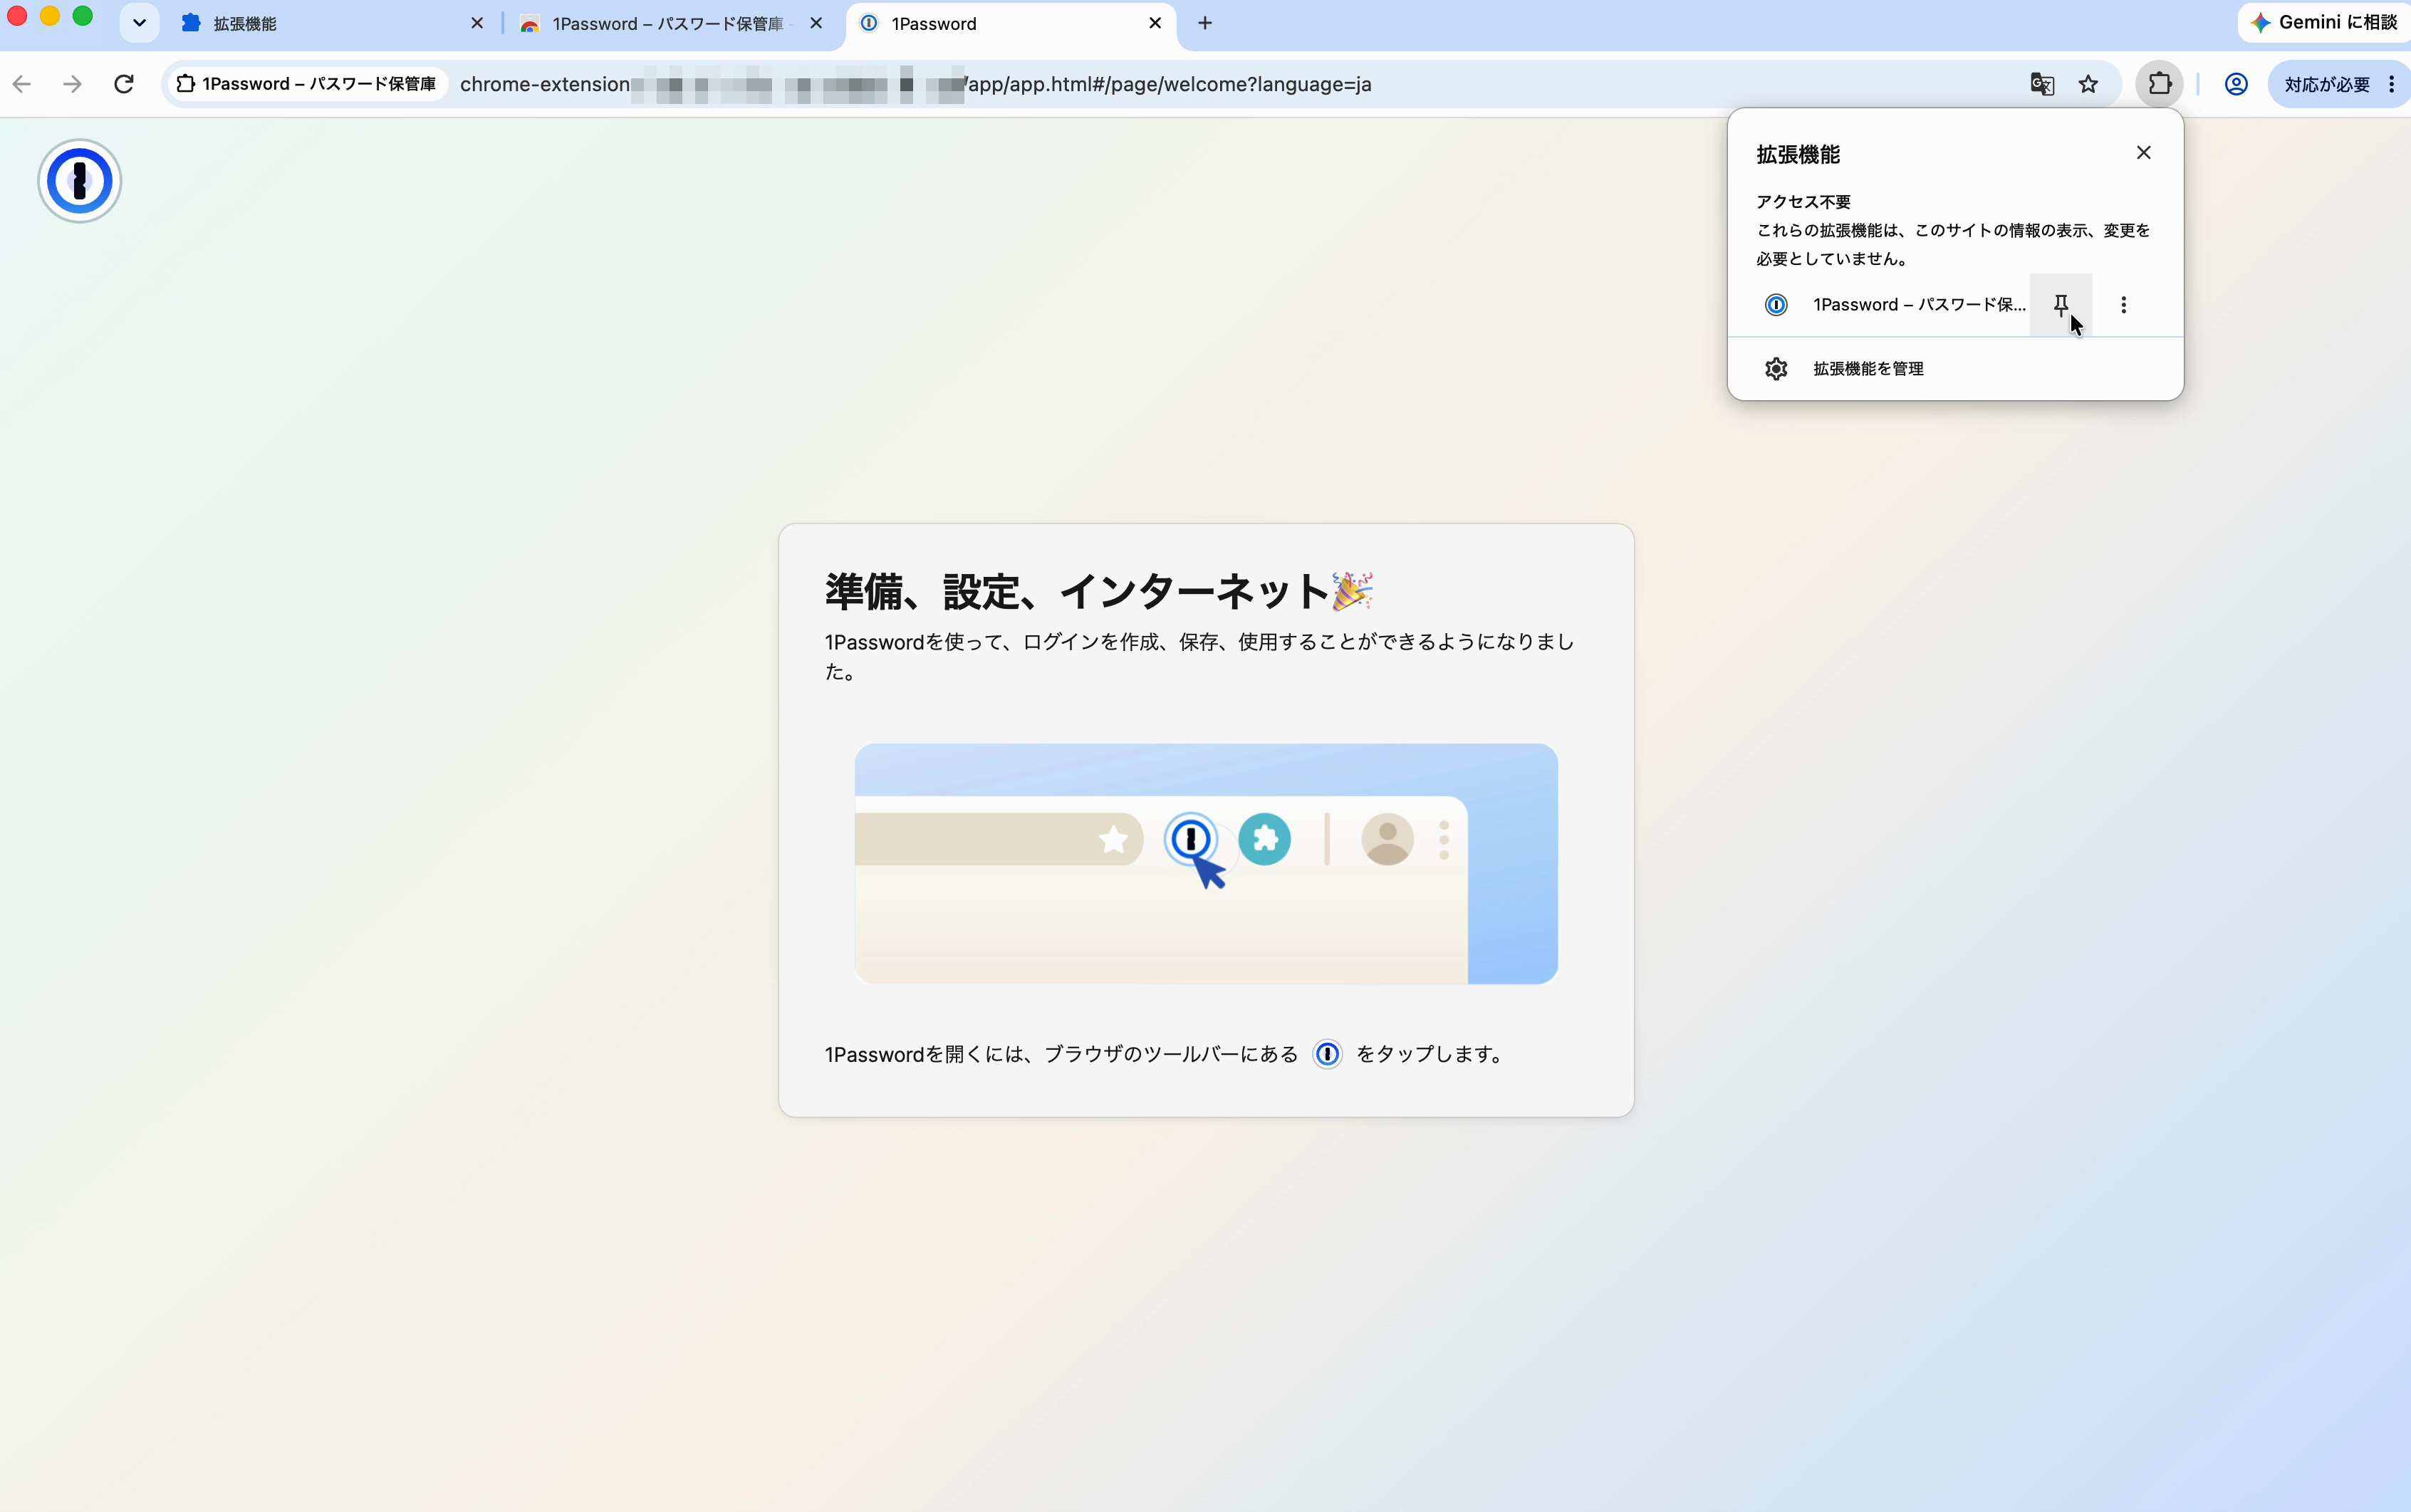This screenshot has width=2411, height=1512.
Task: Click the アクセス不要 label in popup
Action: click(x=1804, y=202)
